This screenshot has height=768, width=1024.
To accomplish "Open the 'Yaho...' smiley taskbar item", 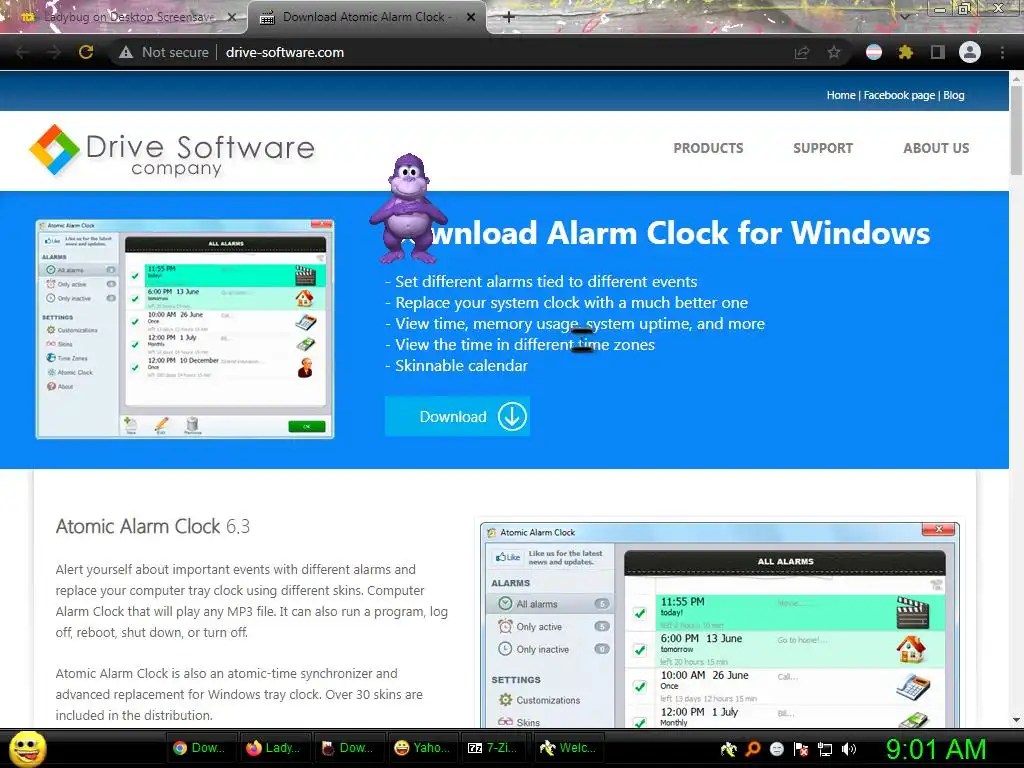I will [422, 748].
